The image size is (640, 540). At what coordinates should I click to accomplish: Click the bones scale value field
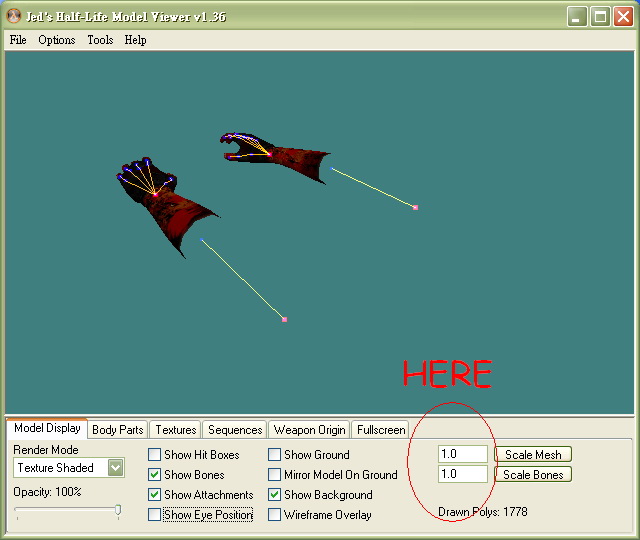coord(463,474)
